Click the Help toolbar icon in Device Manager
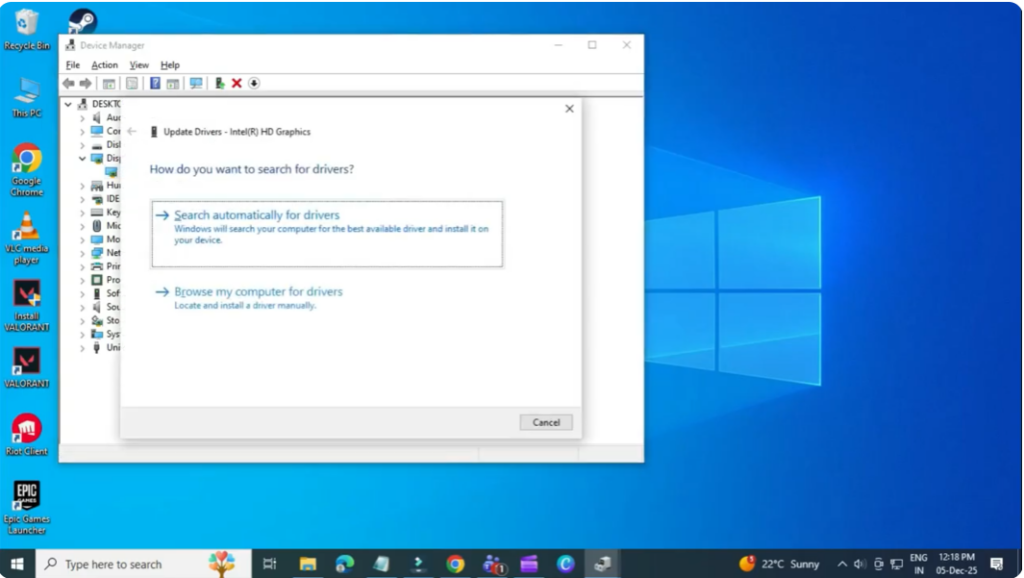1024x578 pixels. click(153, 83)
